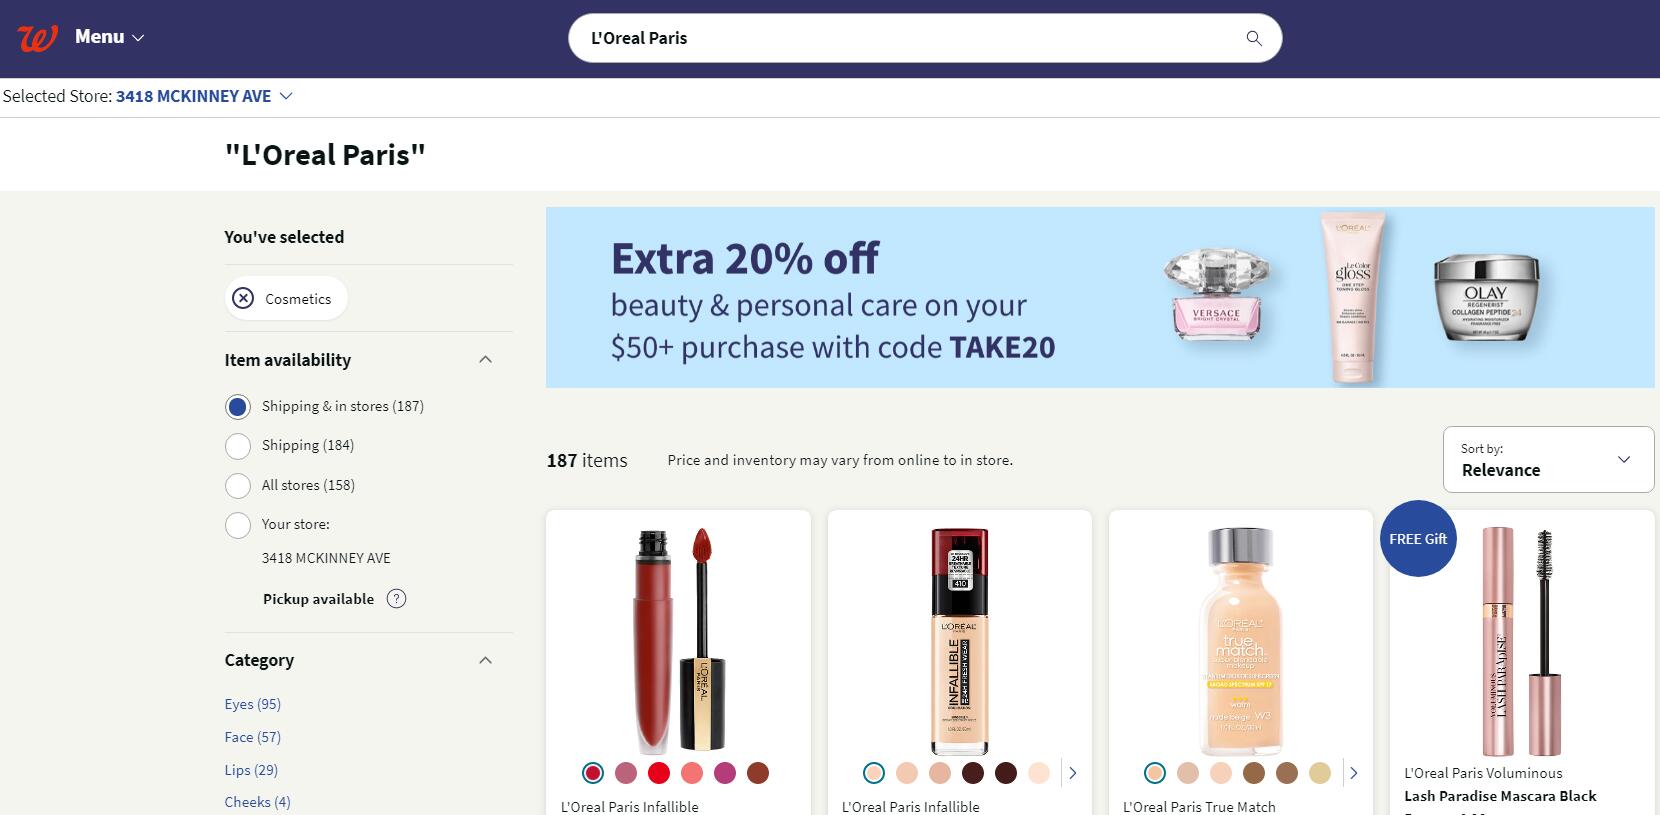Show more True Match shades arrow

coord(1353,773)
